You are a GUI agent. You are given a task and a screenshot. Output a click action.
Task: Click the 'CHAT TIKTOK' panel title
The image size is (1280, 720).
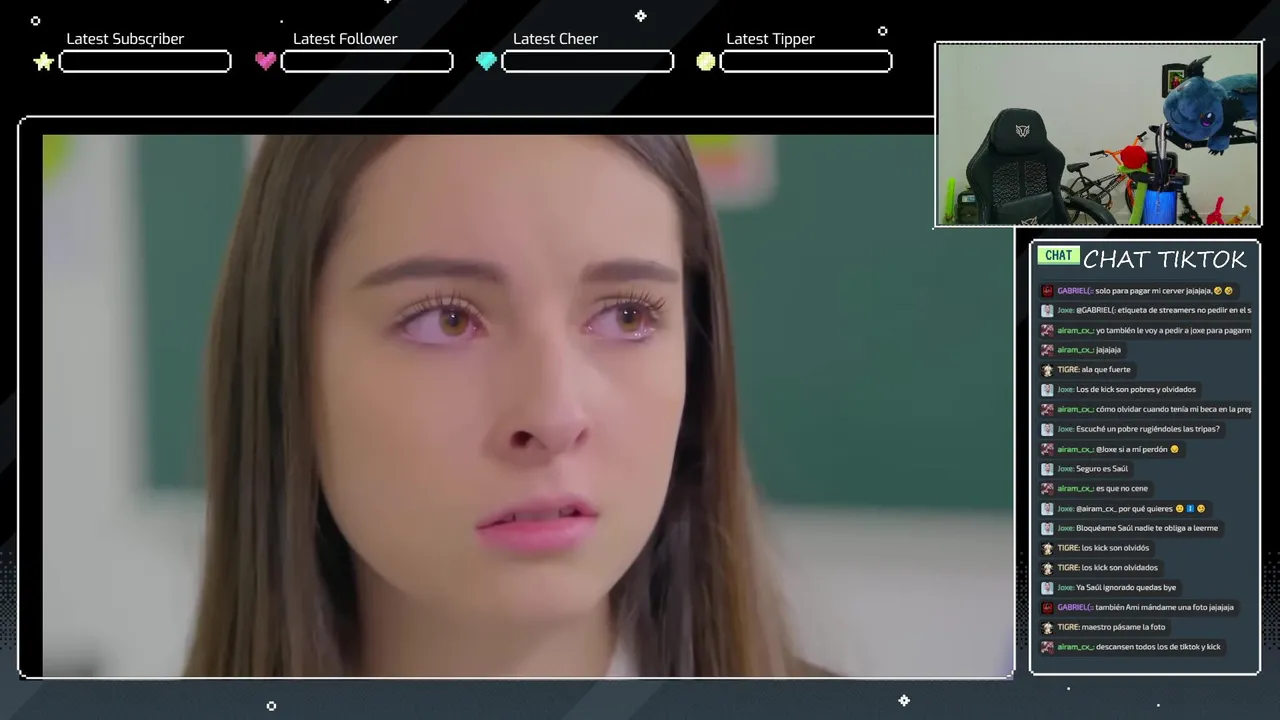click(x=1165, y=260)
